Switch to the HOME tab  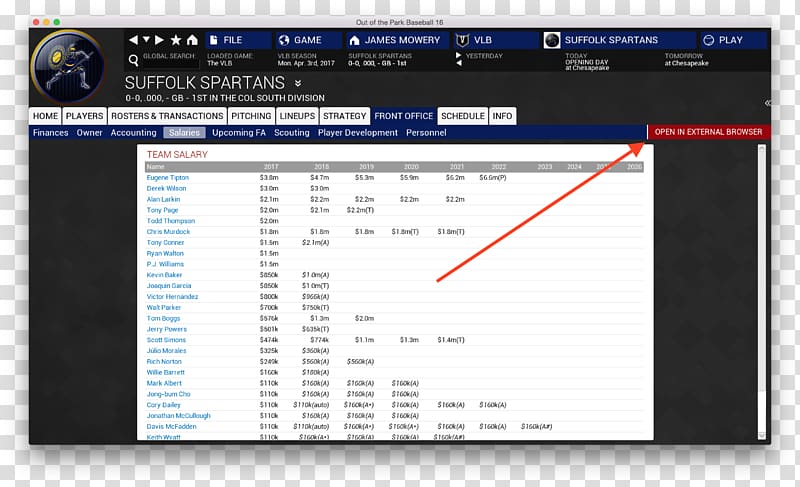point(45,116)
